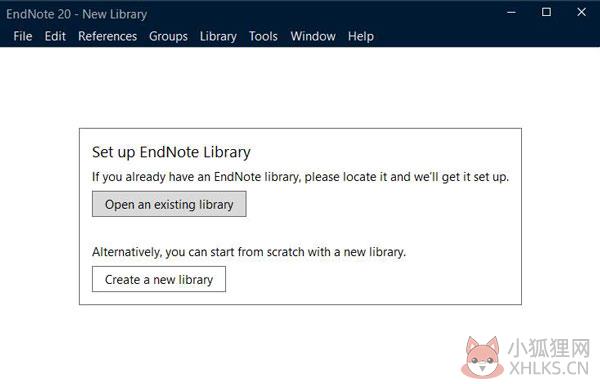The width and height of the screenshot is (600, 384).
Task: Click the 'If you already have an EndNote library' text
Action: point(300,177)
